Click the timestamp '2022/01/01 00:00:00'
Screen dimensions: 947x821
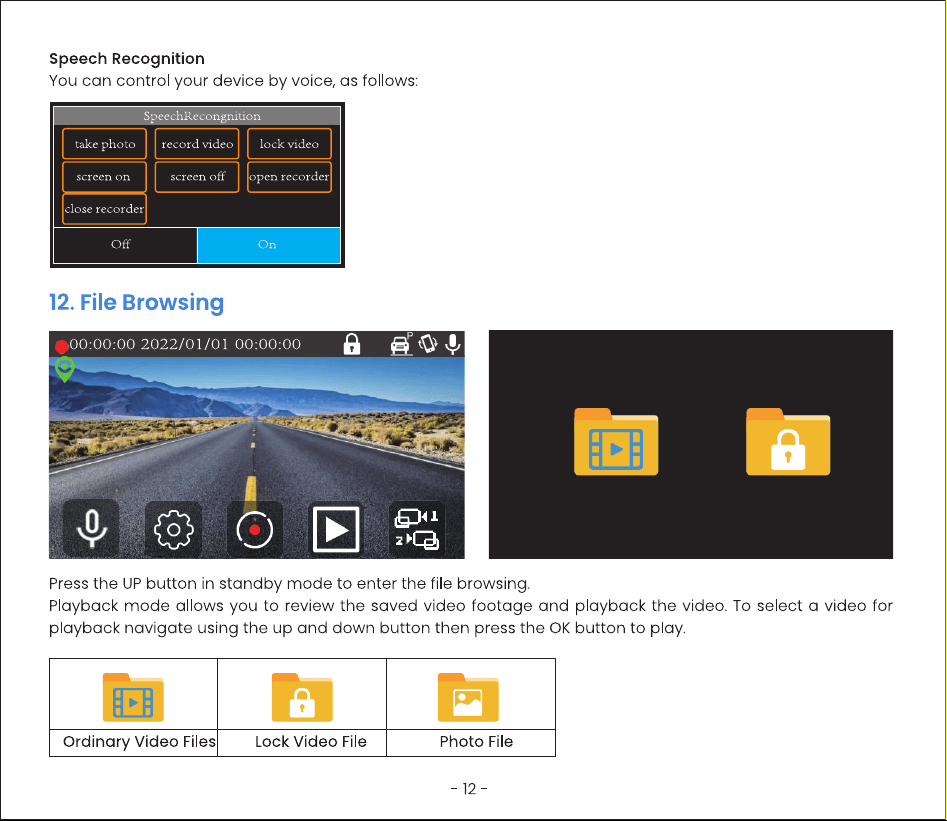(220, 344)
